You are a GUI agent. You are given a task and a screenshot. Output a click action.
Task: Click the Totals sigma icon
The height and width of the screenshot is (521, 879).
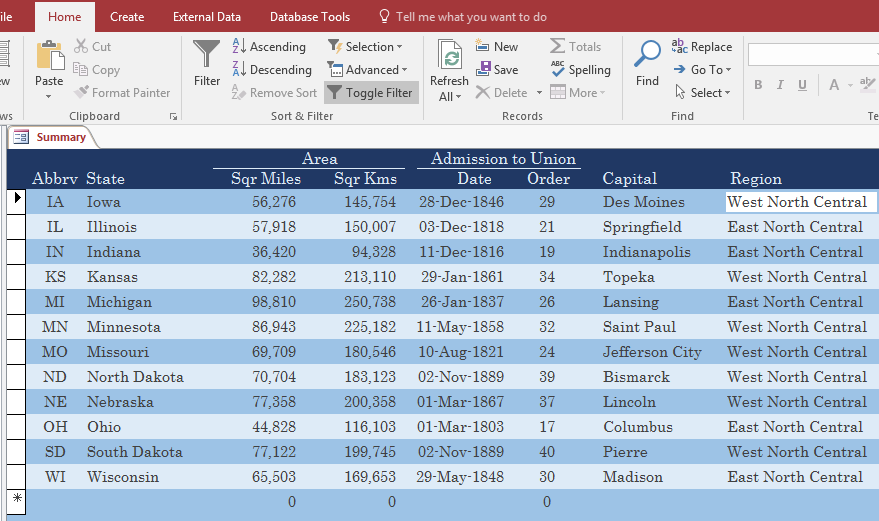557,46
